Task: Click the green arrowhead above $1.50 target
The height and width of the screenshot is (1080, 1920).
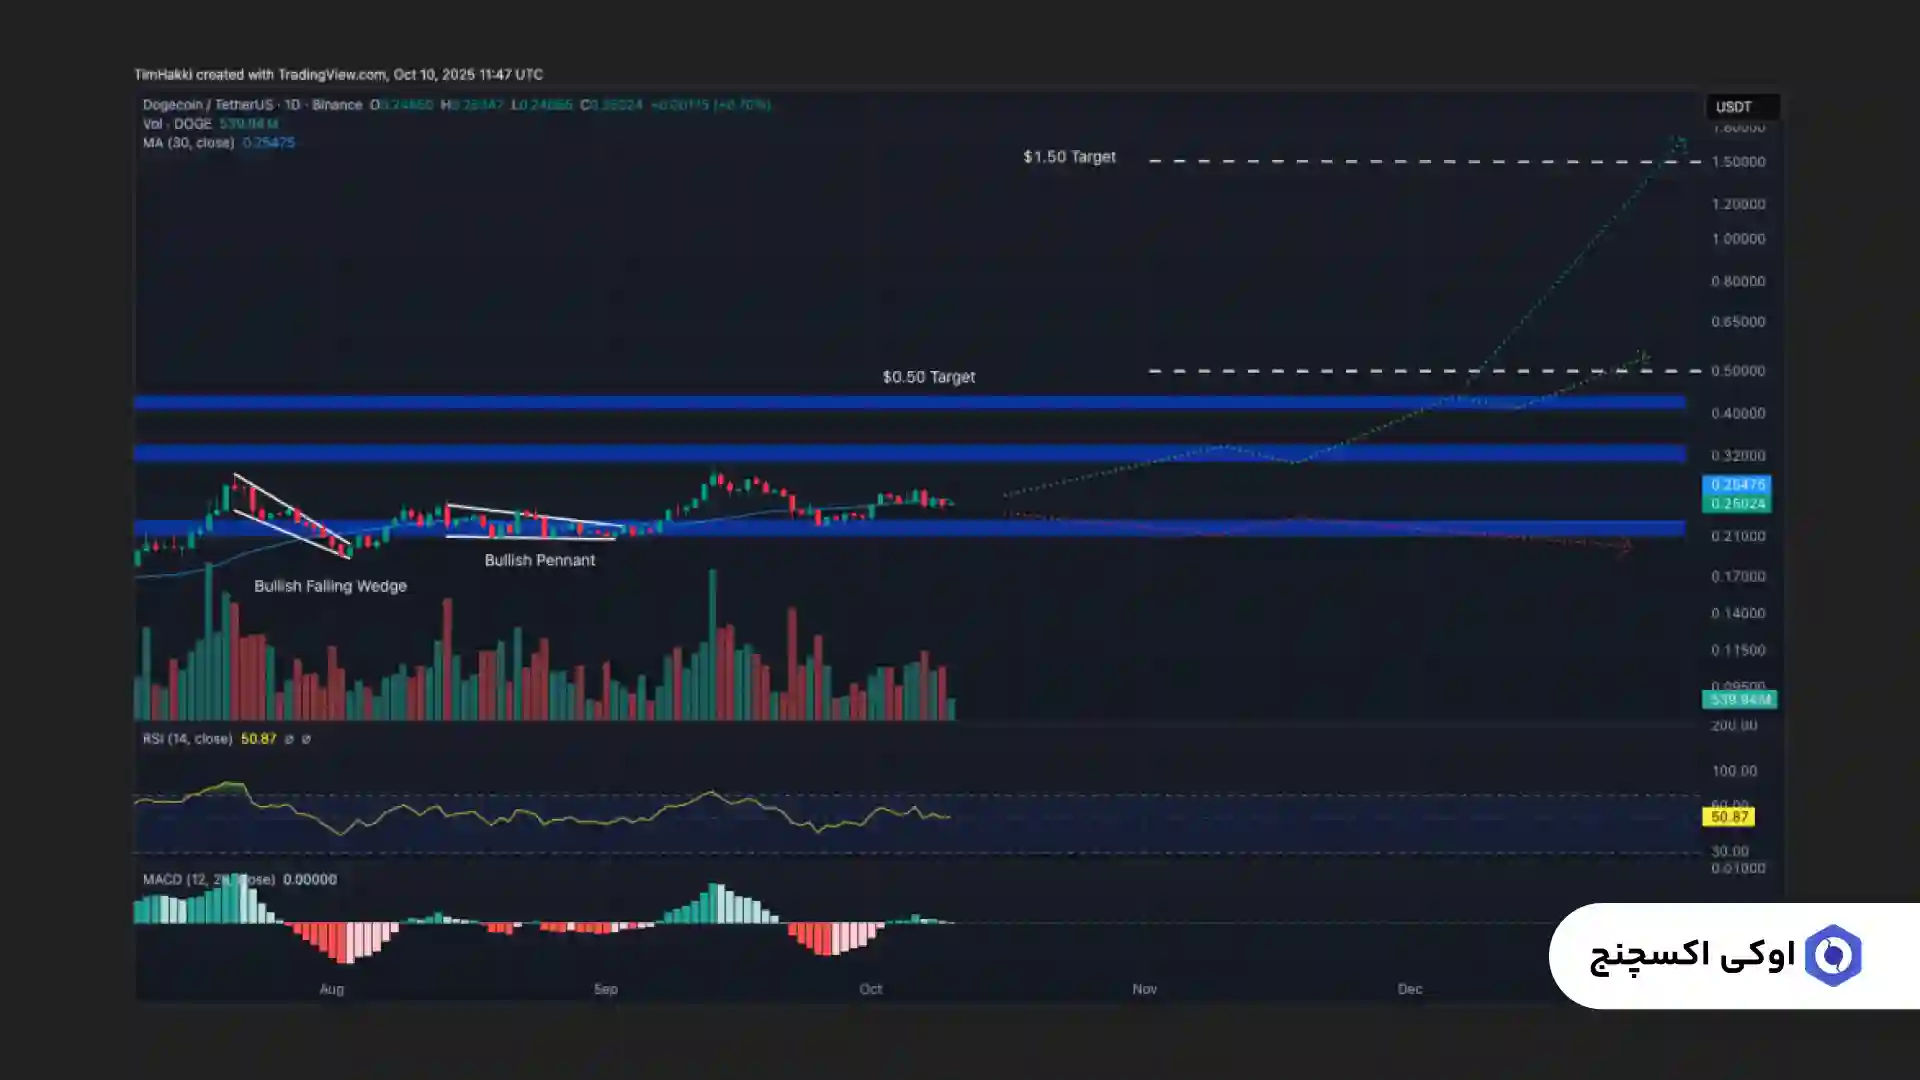Action: 1680,142
